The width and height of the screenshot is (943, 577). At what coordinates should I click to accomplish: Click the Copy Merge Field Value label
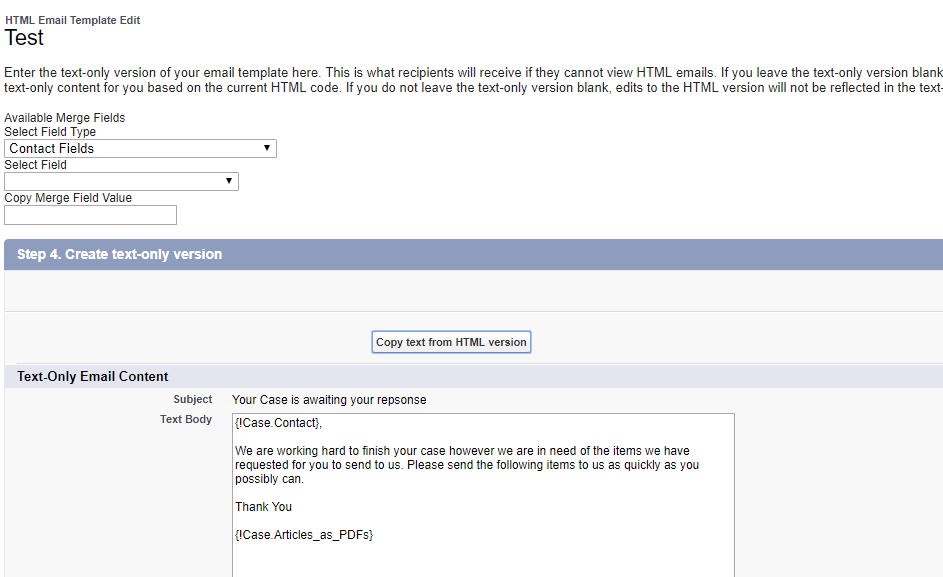click(66, 197)
